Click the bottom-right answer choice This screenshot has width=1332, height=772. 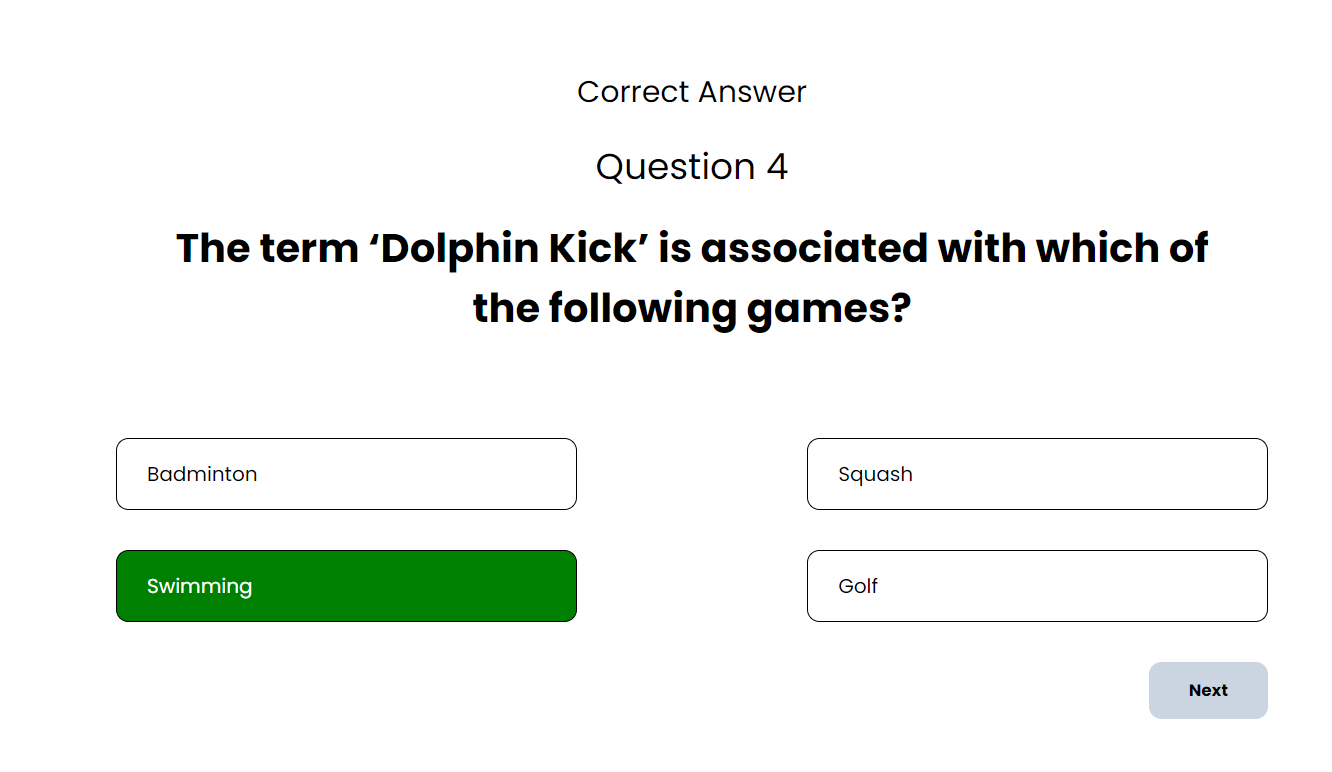pos(1037,586)
